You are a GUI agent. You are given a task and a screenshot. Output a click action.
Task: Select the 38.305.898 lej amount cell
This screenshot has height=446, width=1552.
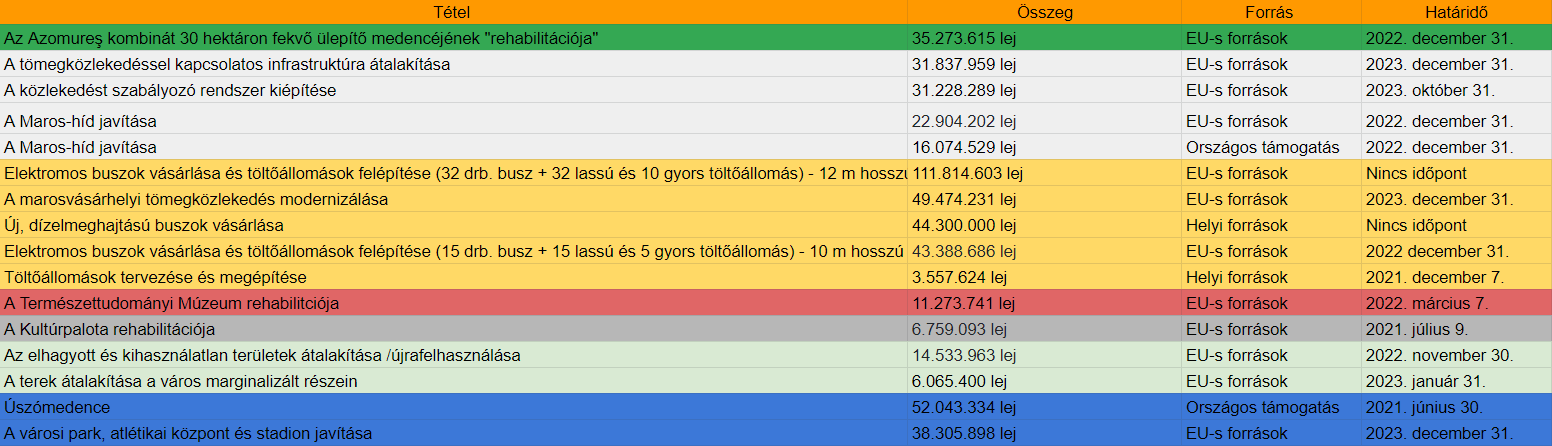click(x=964, y=433)
